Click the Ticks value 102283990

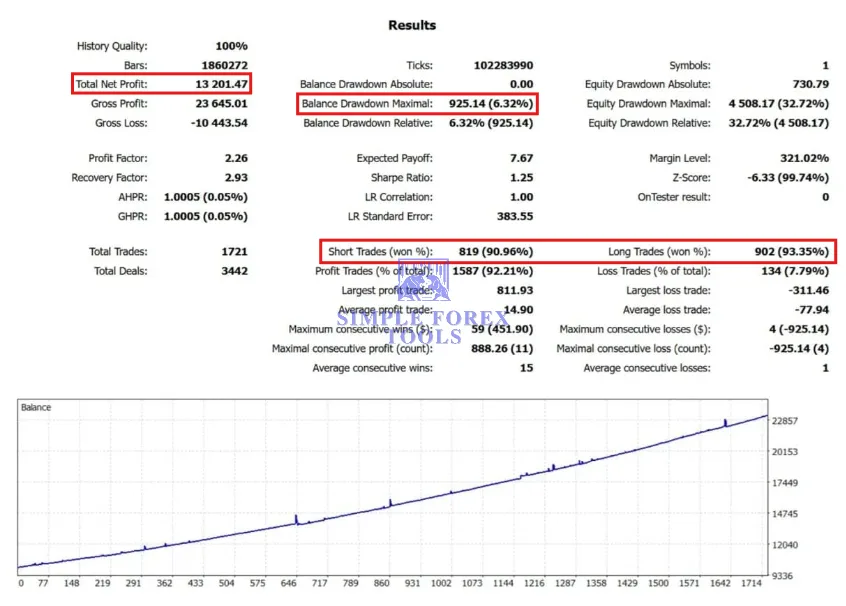503,65
